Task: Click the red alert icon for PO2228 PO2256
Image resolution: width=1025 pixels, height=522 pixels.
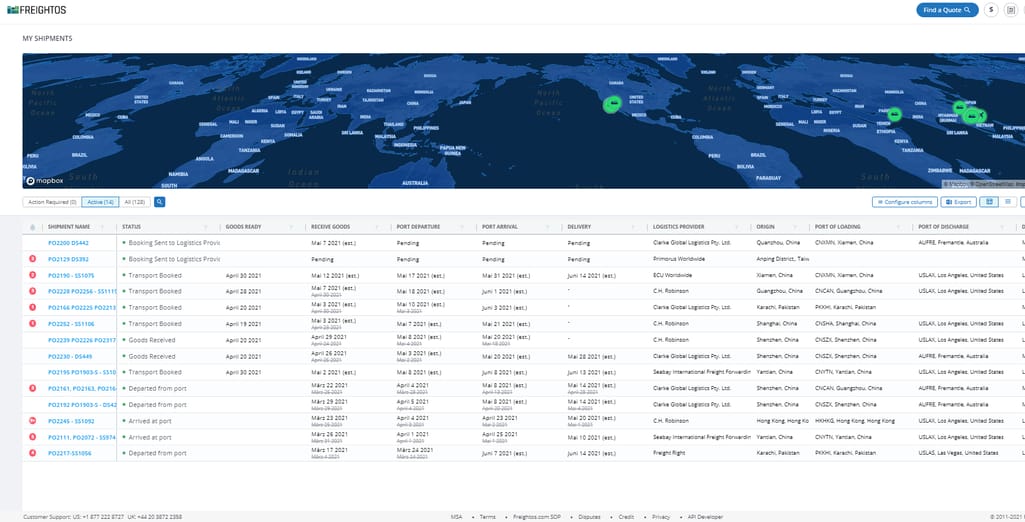Action: pos(33,291)
